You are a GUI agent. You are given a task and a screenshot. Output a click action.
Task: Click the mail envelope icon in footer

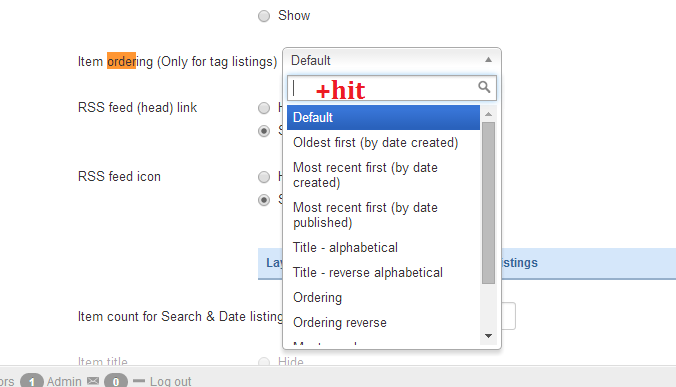(93, 381)
